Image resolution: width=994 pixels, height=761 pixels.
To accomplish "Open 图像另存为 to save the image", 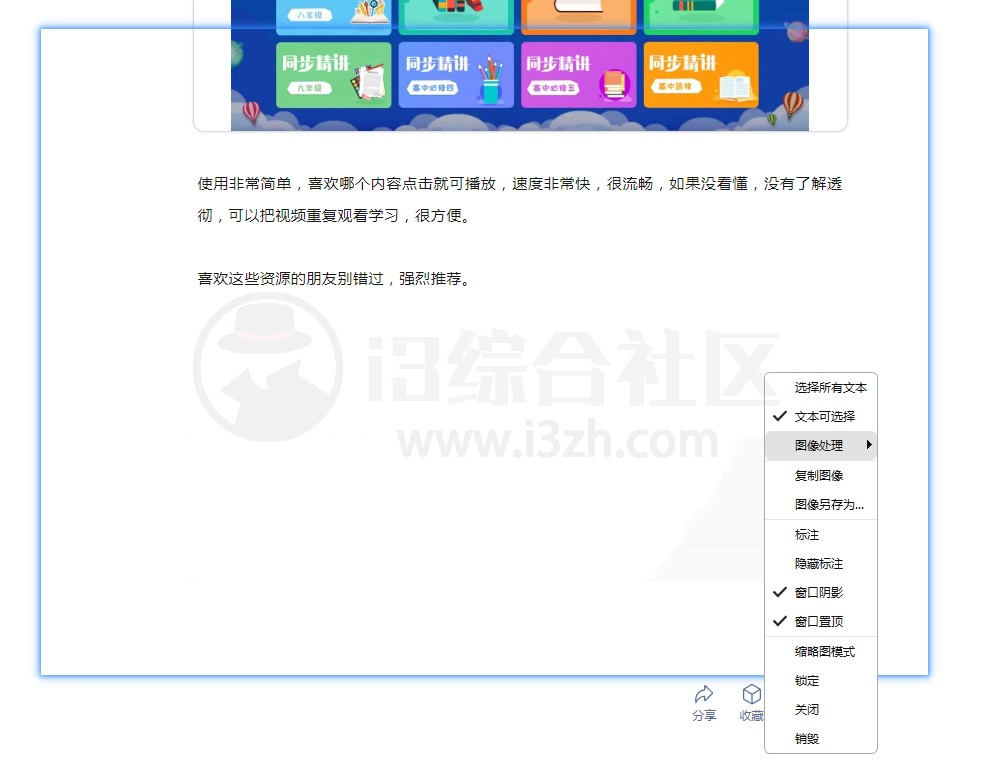I will click(x=820, y=504).
